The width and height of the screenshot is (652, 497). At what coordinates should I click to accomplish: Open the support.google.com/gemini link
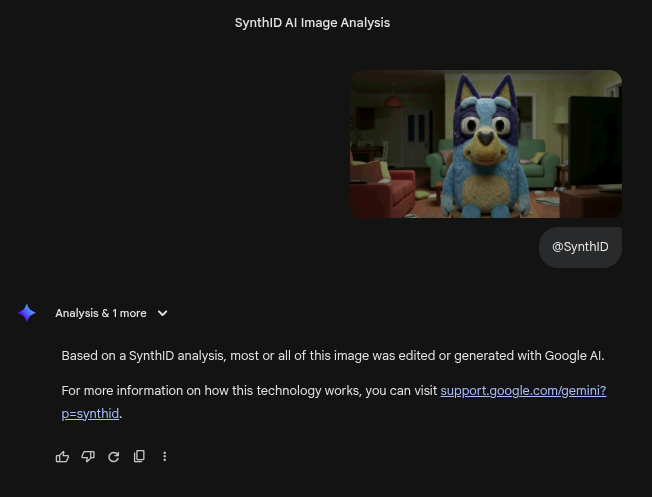[x=522, y=390]
